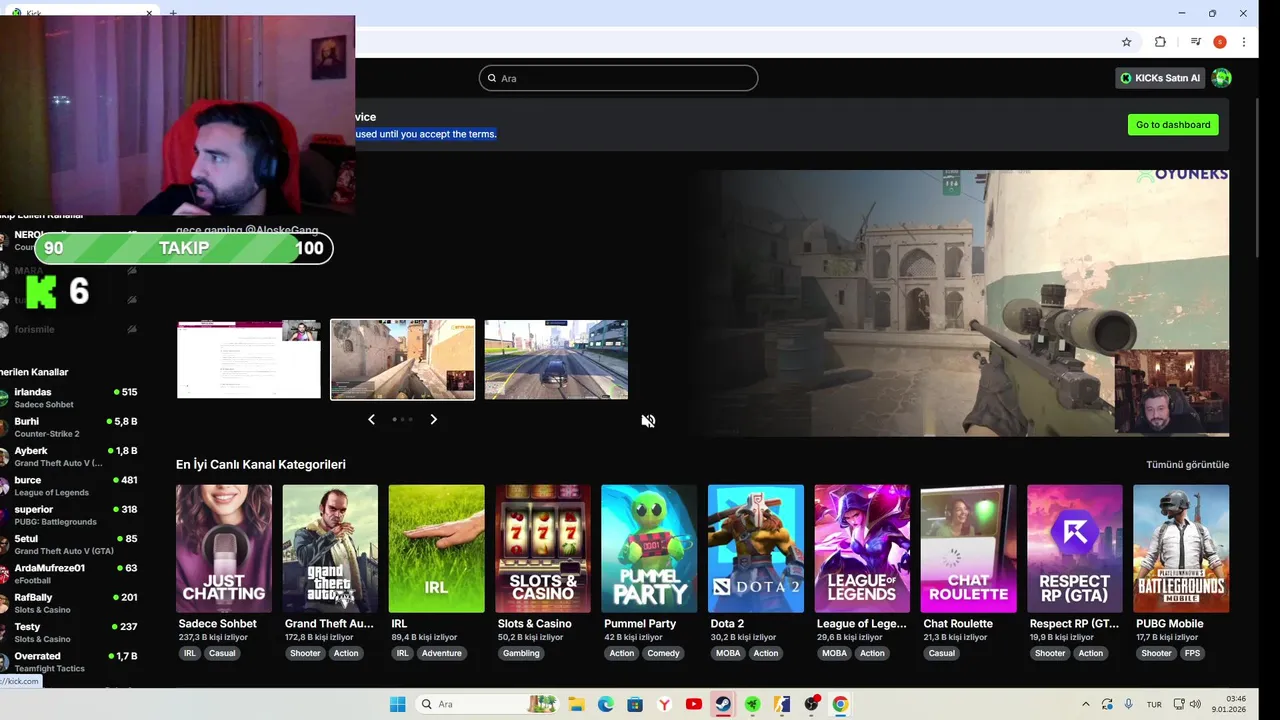Screen dimensions: 1280x720
Task: Open the Respect RP (GTA) category card
Action: tap(1075, 549)
